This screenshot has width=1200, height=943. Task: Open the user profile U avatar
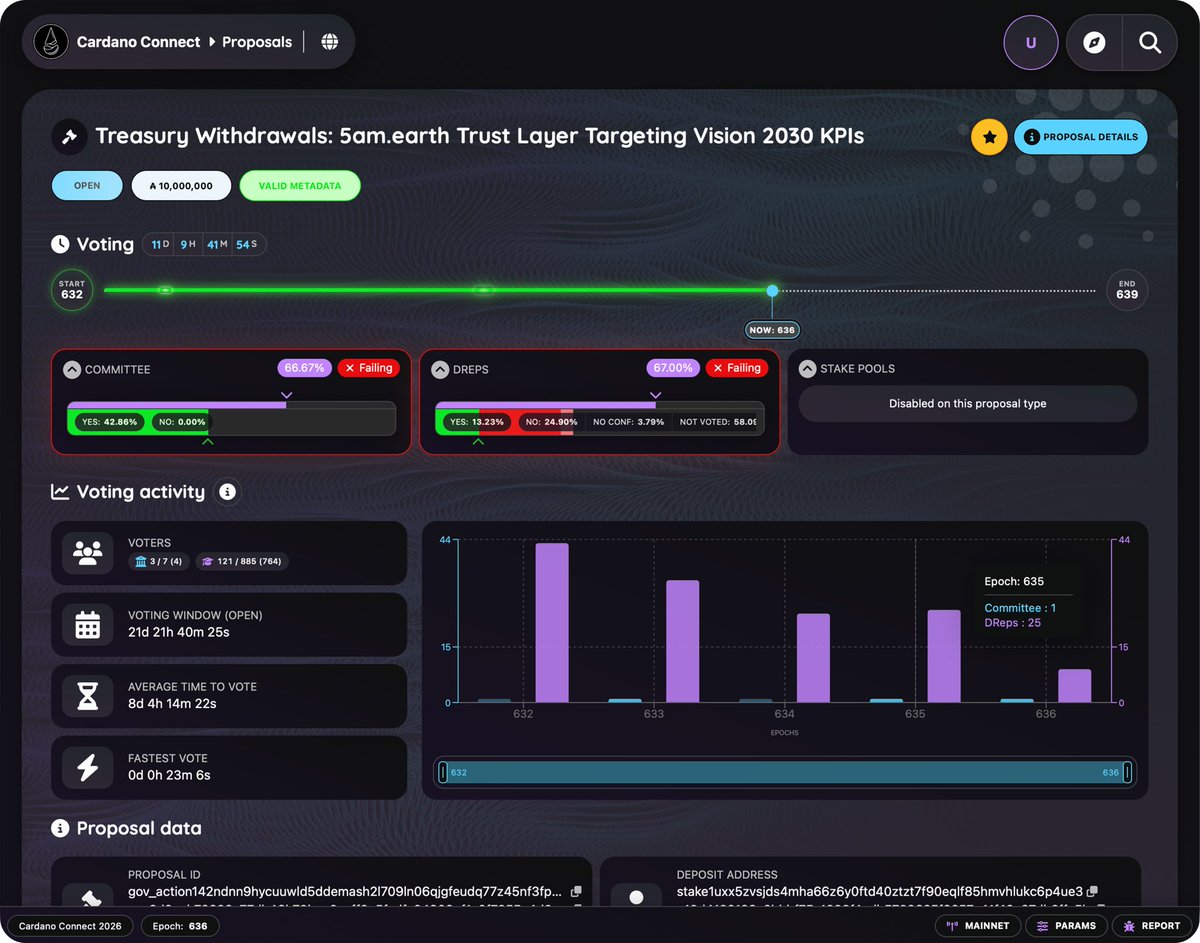[x=1031, y=42]
